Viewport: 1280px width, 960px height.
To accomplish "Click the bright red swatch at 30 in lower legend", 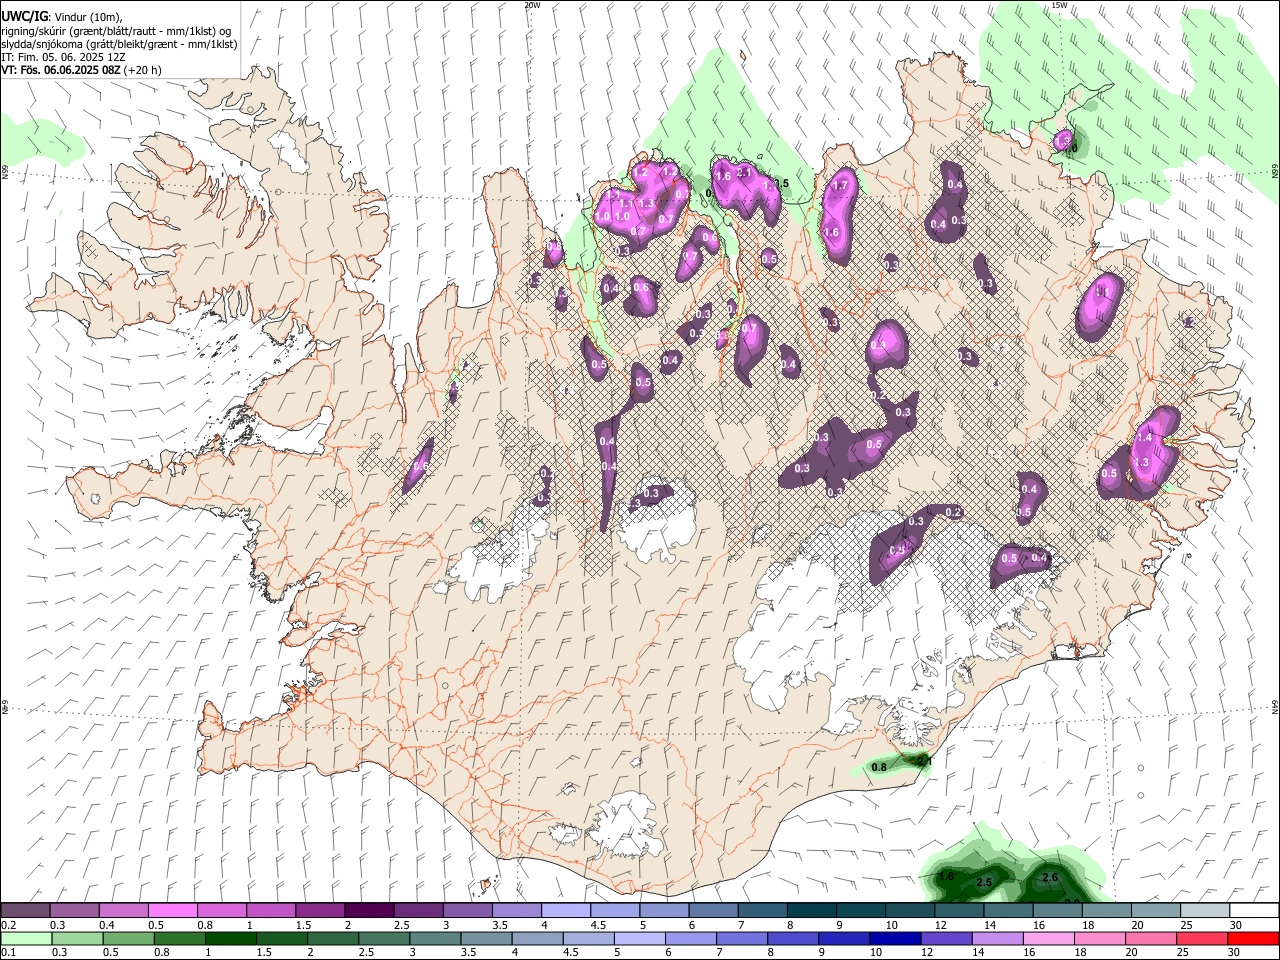I will pos(1252,938).
